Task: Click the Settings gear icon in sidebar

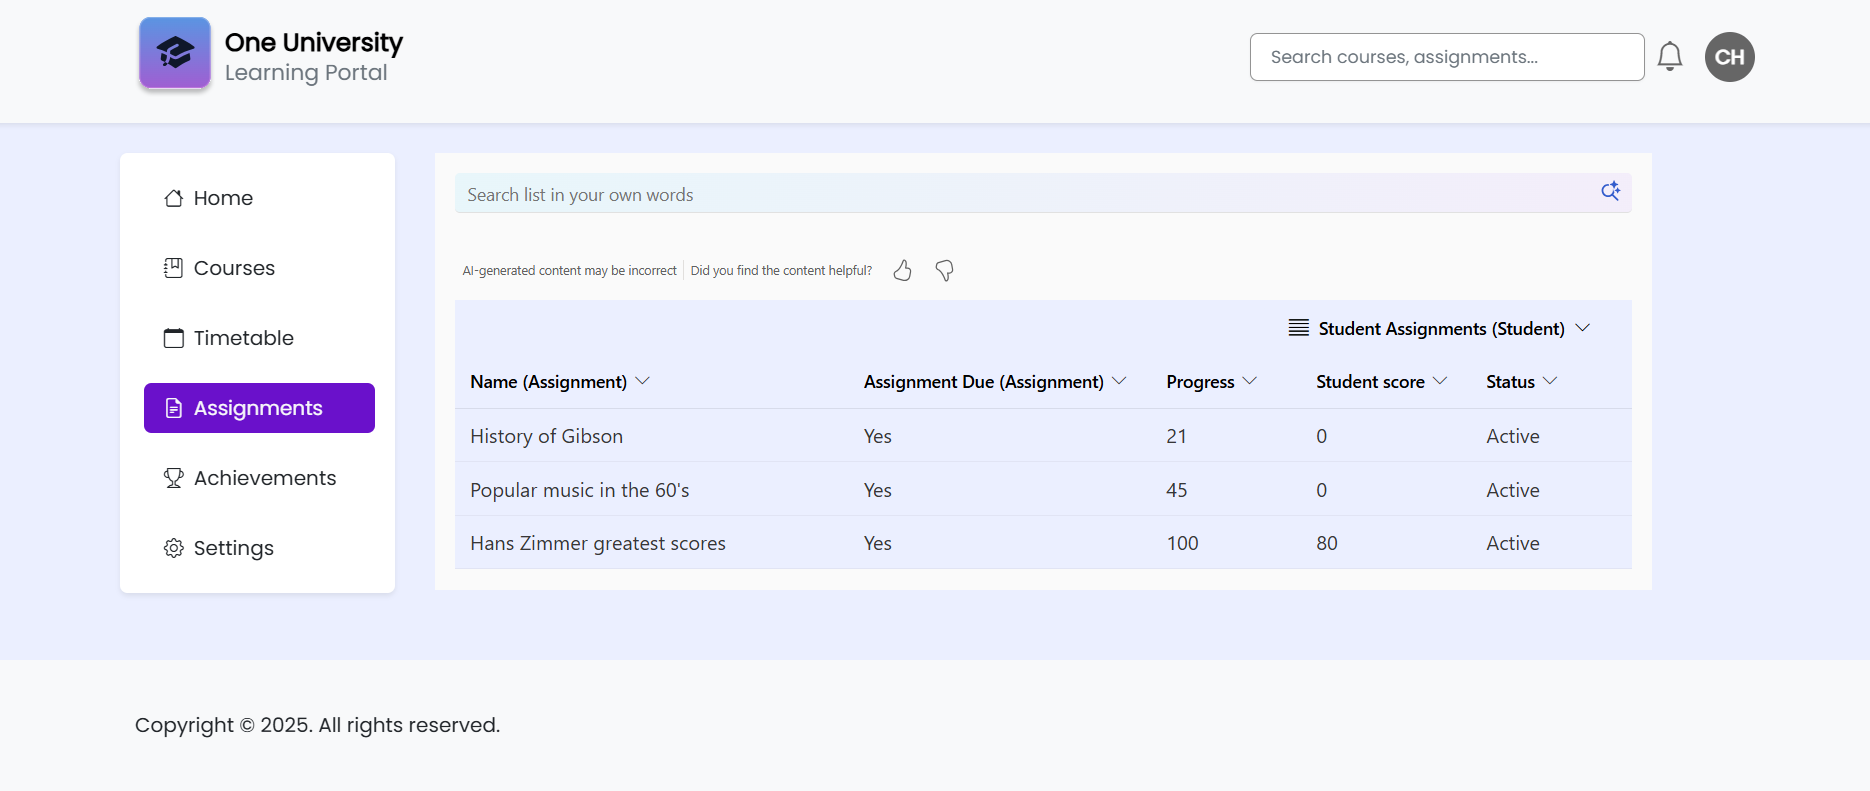Action: pyautogui.click(x=174, y=548)
